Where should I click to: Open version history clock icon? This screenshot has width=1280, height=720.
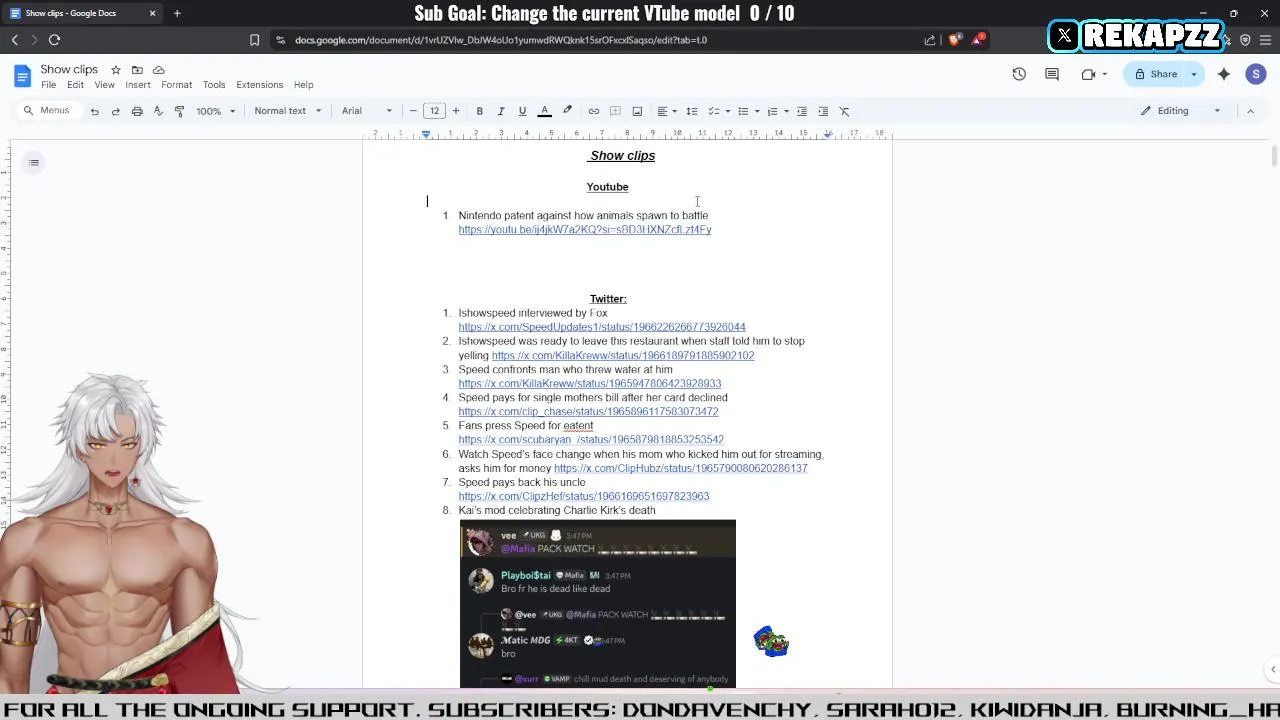1019,74
